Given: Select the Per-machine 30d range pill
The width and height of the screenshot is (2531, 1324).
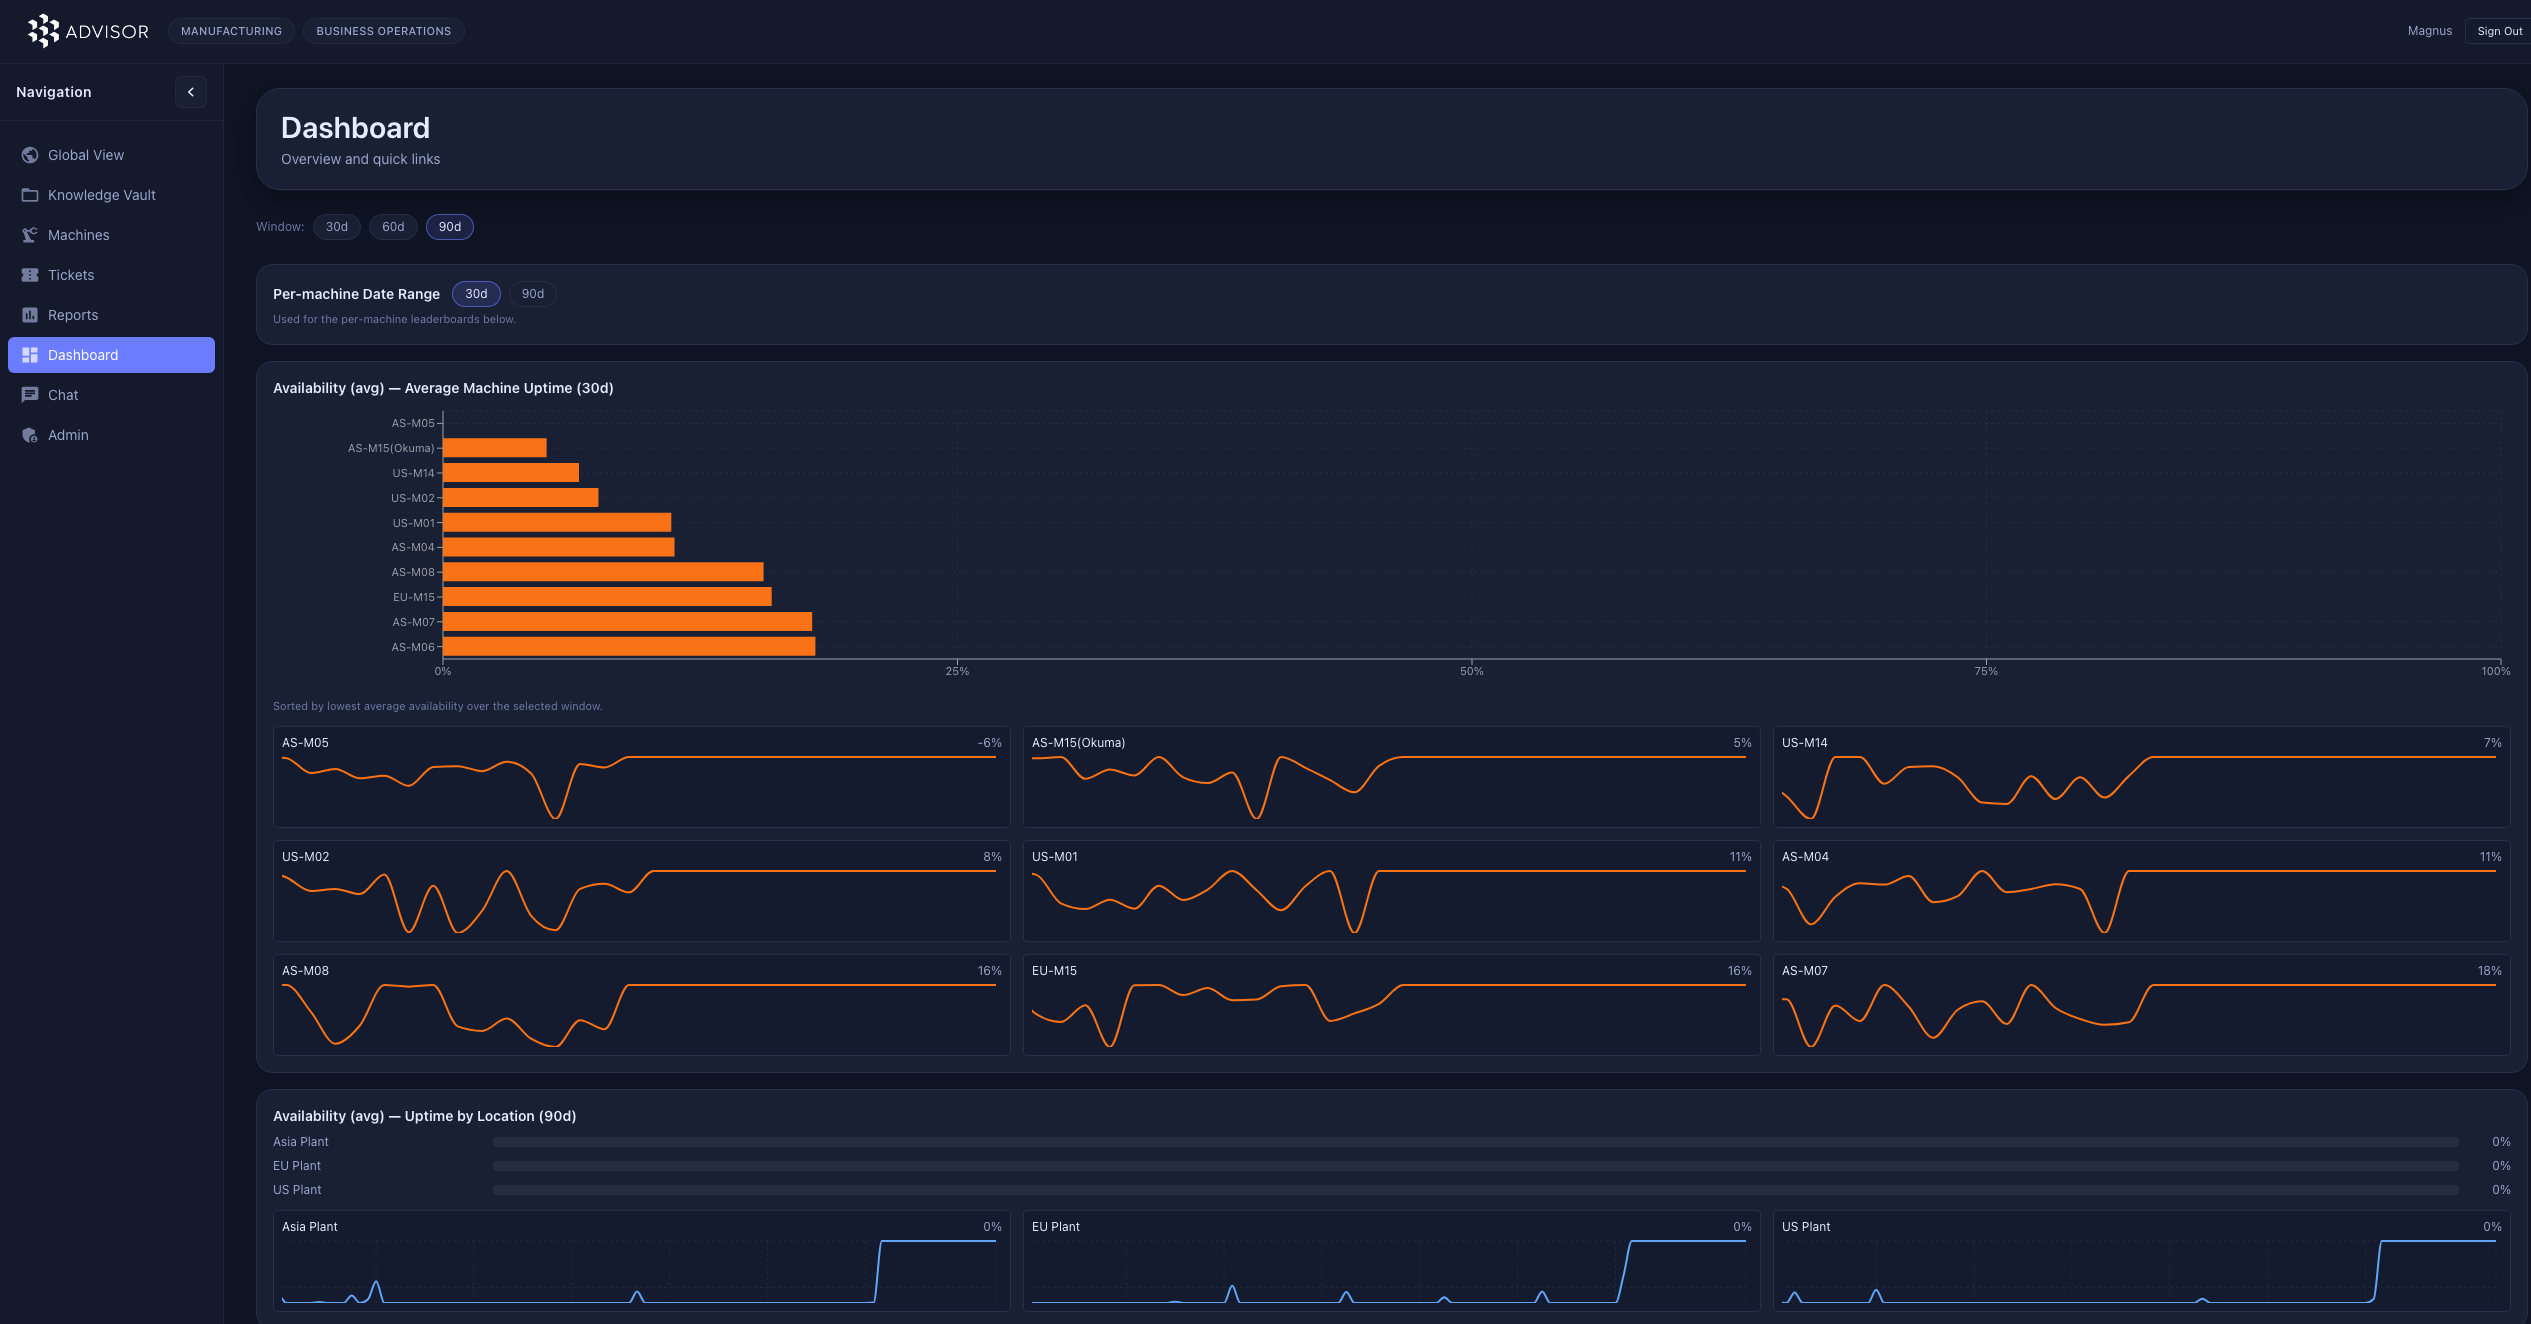Looking at the screenshot, I should 476,294.
